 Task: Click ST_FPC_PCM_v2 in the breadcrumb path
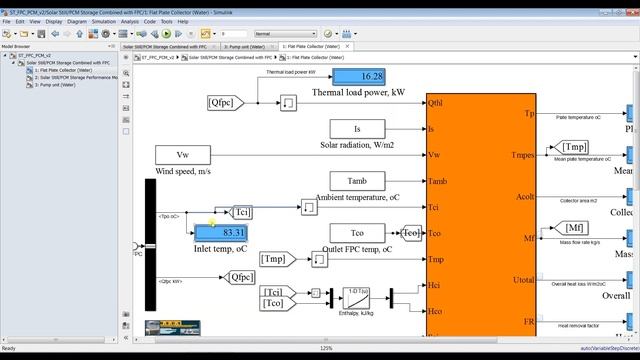[158, 58]
